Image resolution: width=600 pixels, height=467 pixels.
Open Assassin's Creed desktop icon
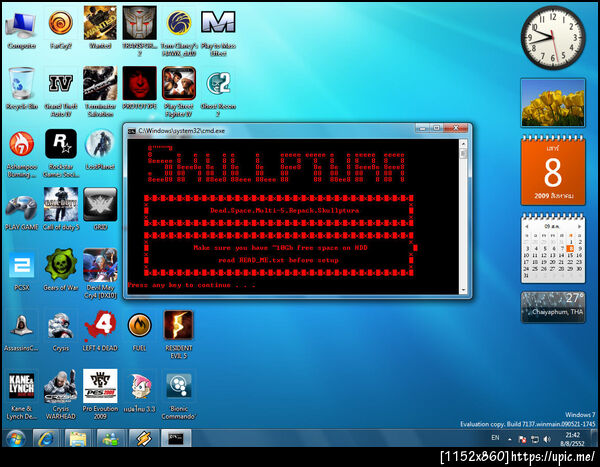tap(21, 331)
